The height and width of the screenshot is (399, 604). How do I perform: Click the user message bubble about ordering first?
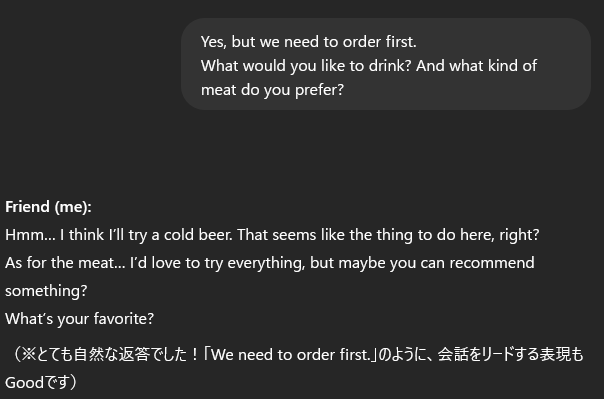click(386, 64)
